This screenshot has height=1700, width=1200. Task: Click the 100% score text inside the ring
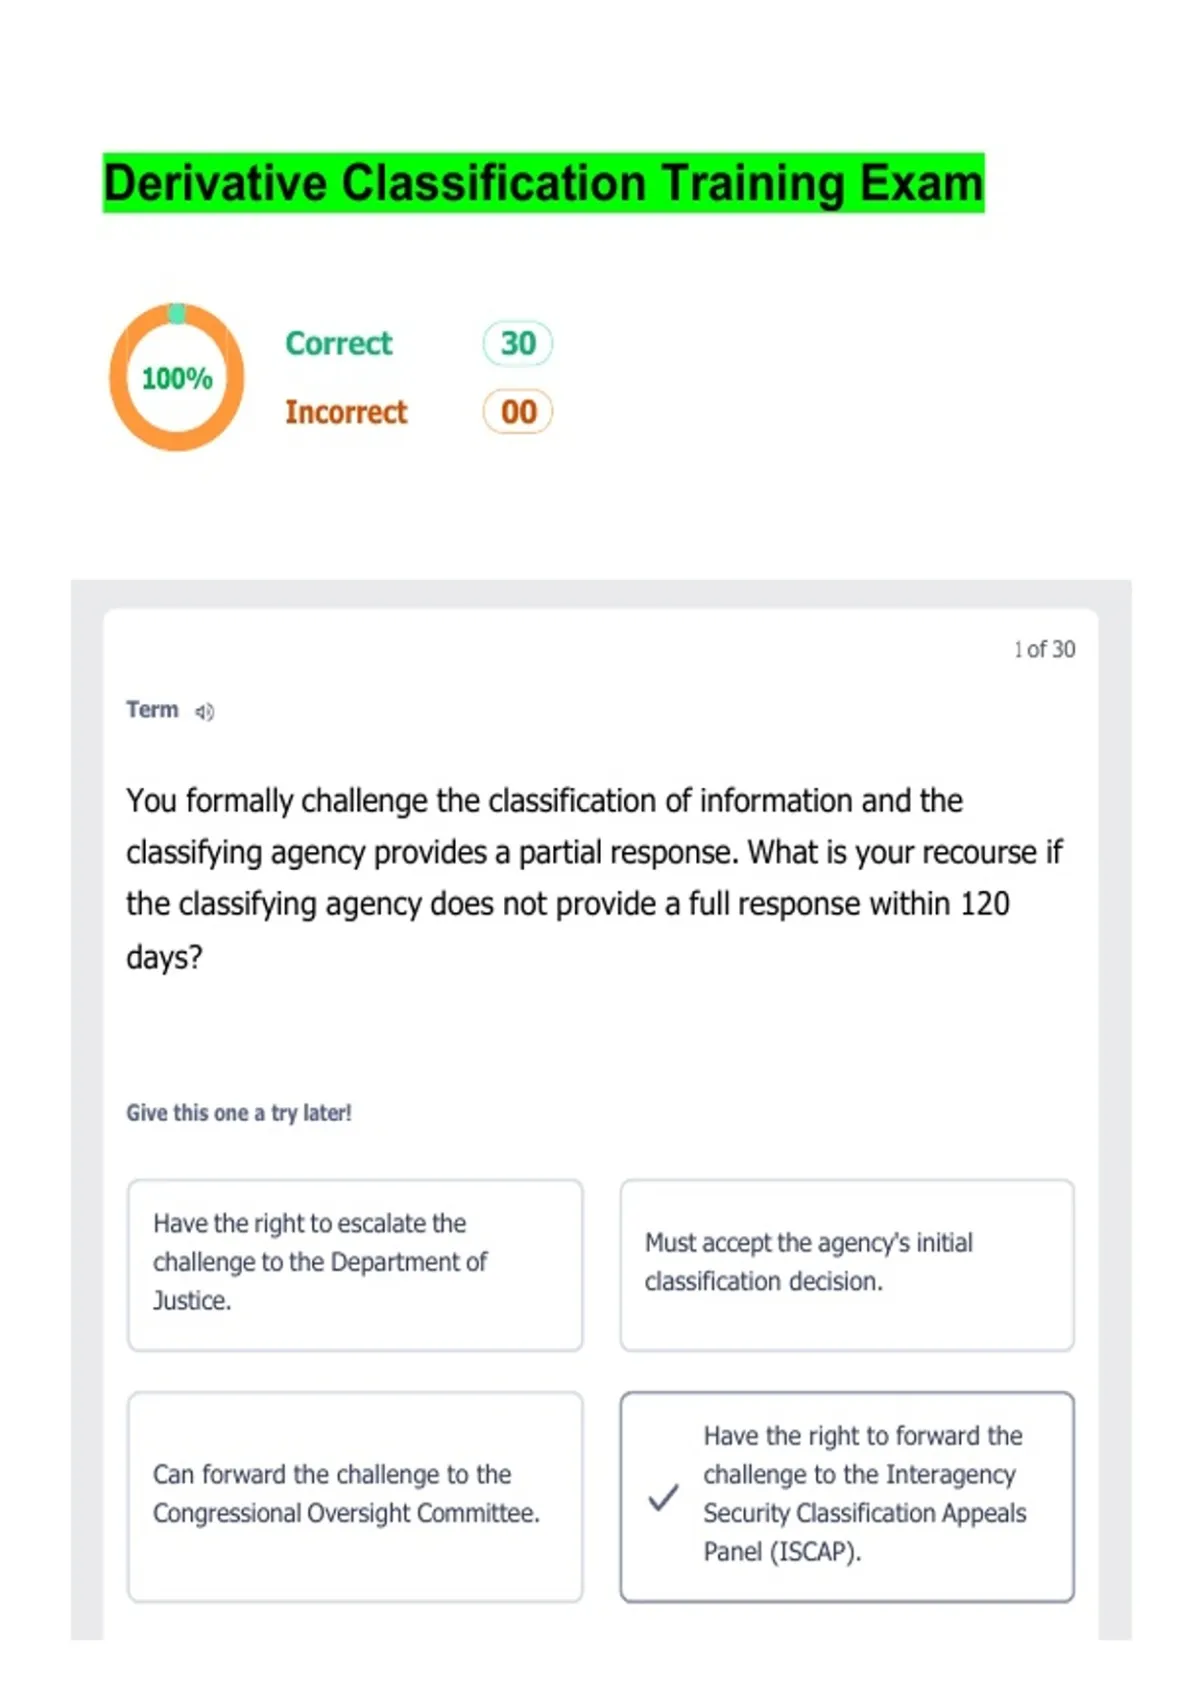(177, 379)
